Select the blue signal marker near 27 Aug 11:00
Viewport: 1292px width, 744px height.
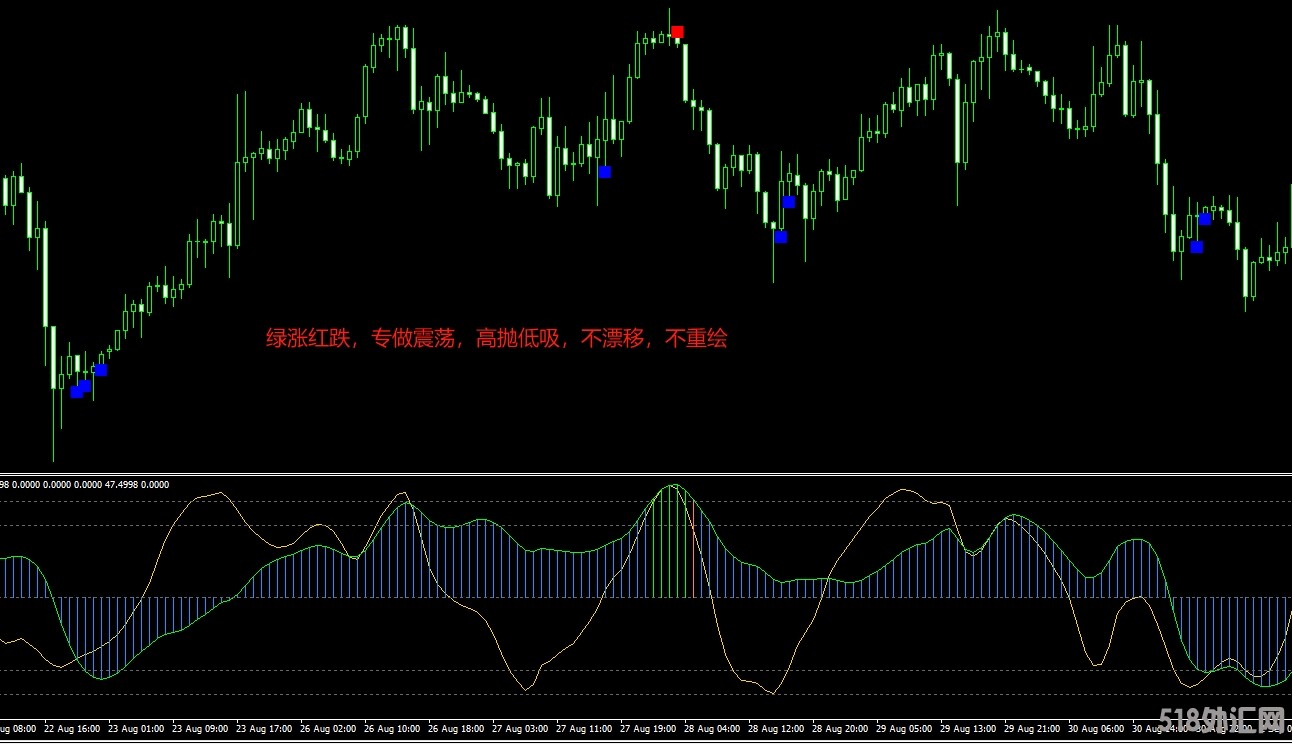tap(604, 172)
